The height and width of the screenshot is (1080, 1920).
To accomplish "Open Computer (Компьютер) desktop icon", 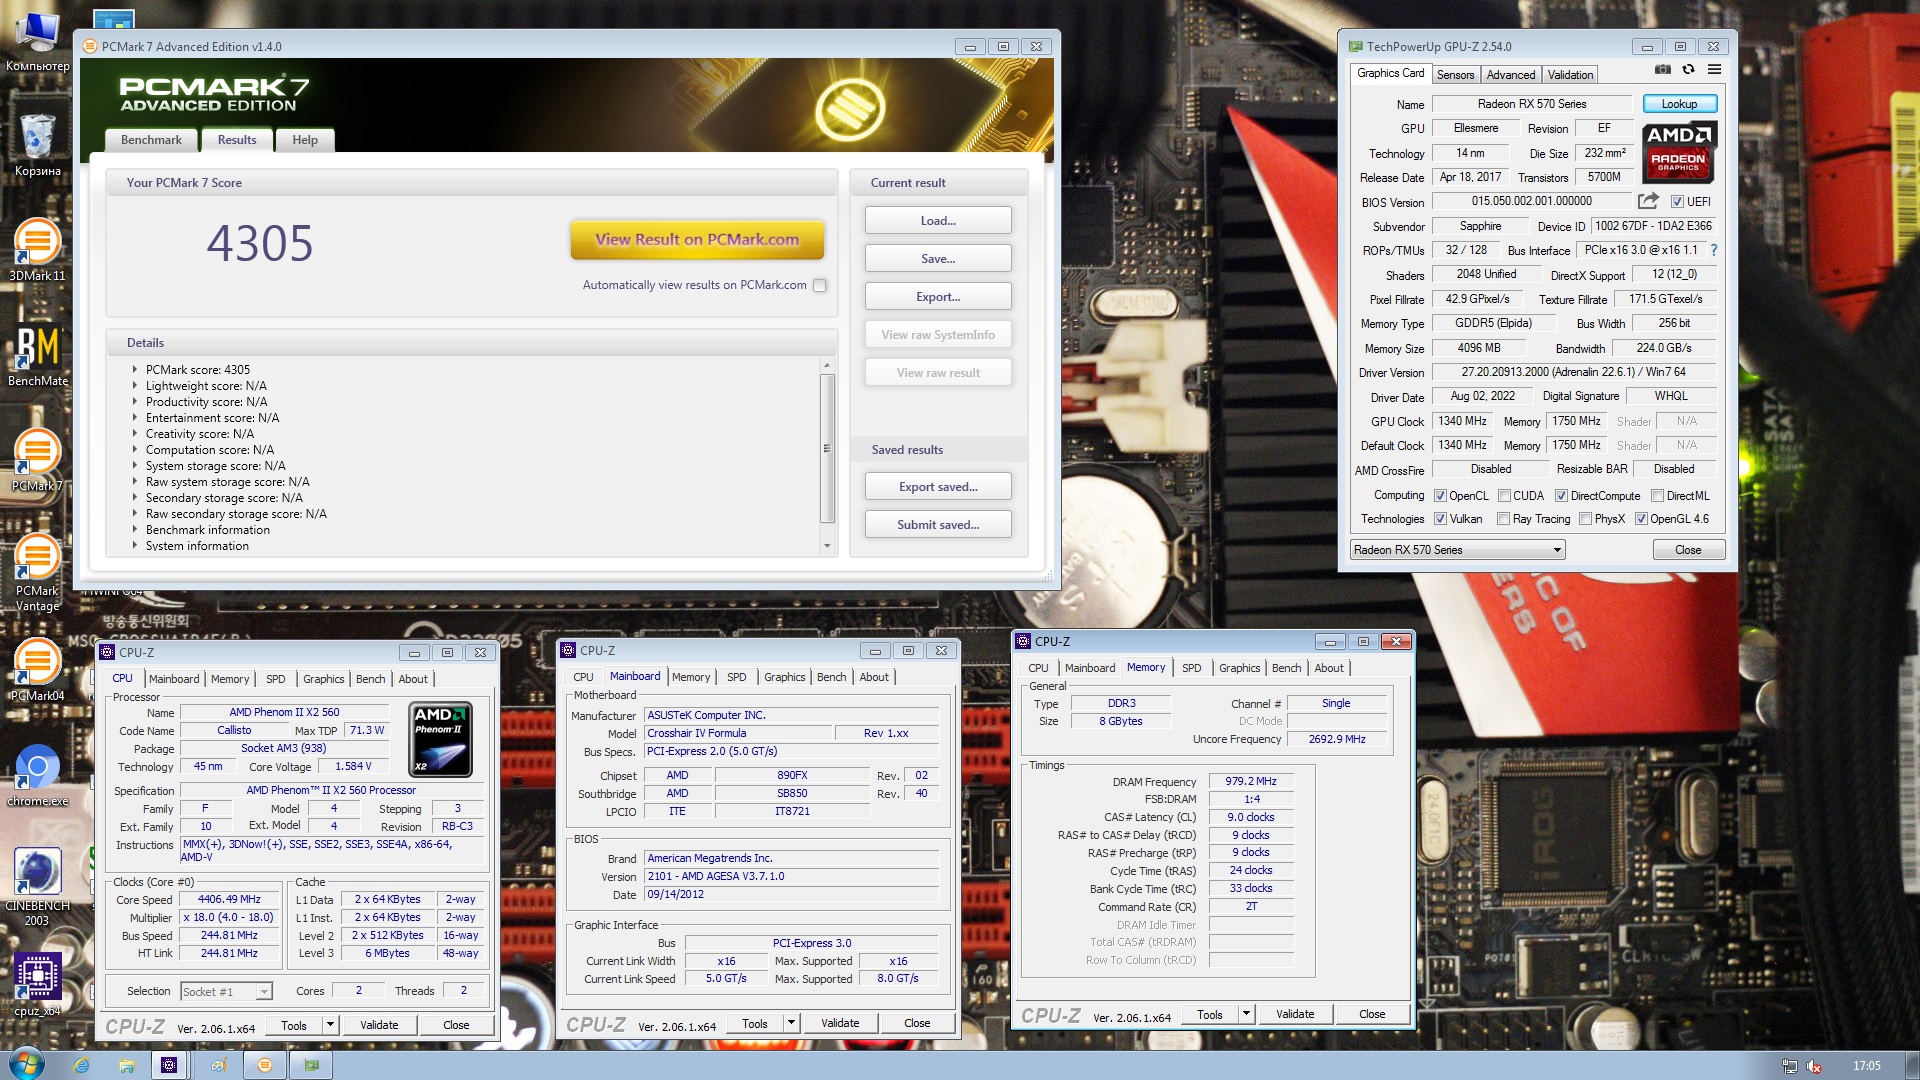I will point(37,41).
